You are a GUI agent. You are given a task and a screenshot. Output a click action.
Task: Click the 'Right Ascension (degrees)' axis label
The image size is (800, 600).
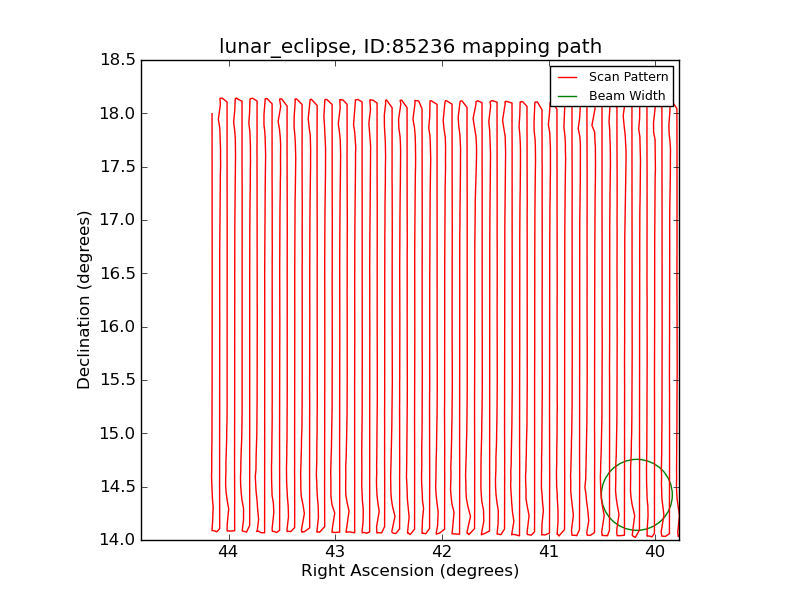click(x=410, y=570)
